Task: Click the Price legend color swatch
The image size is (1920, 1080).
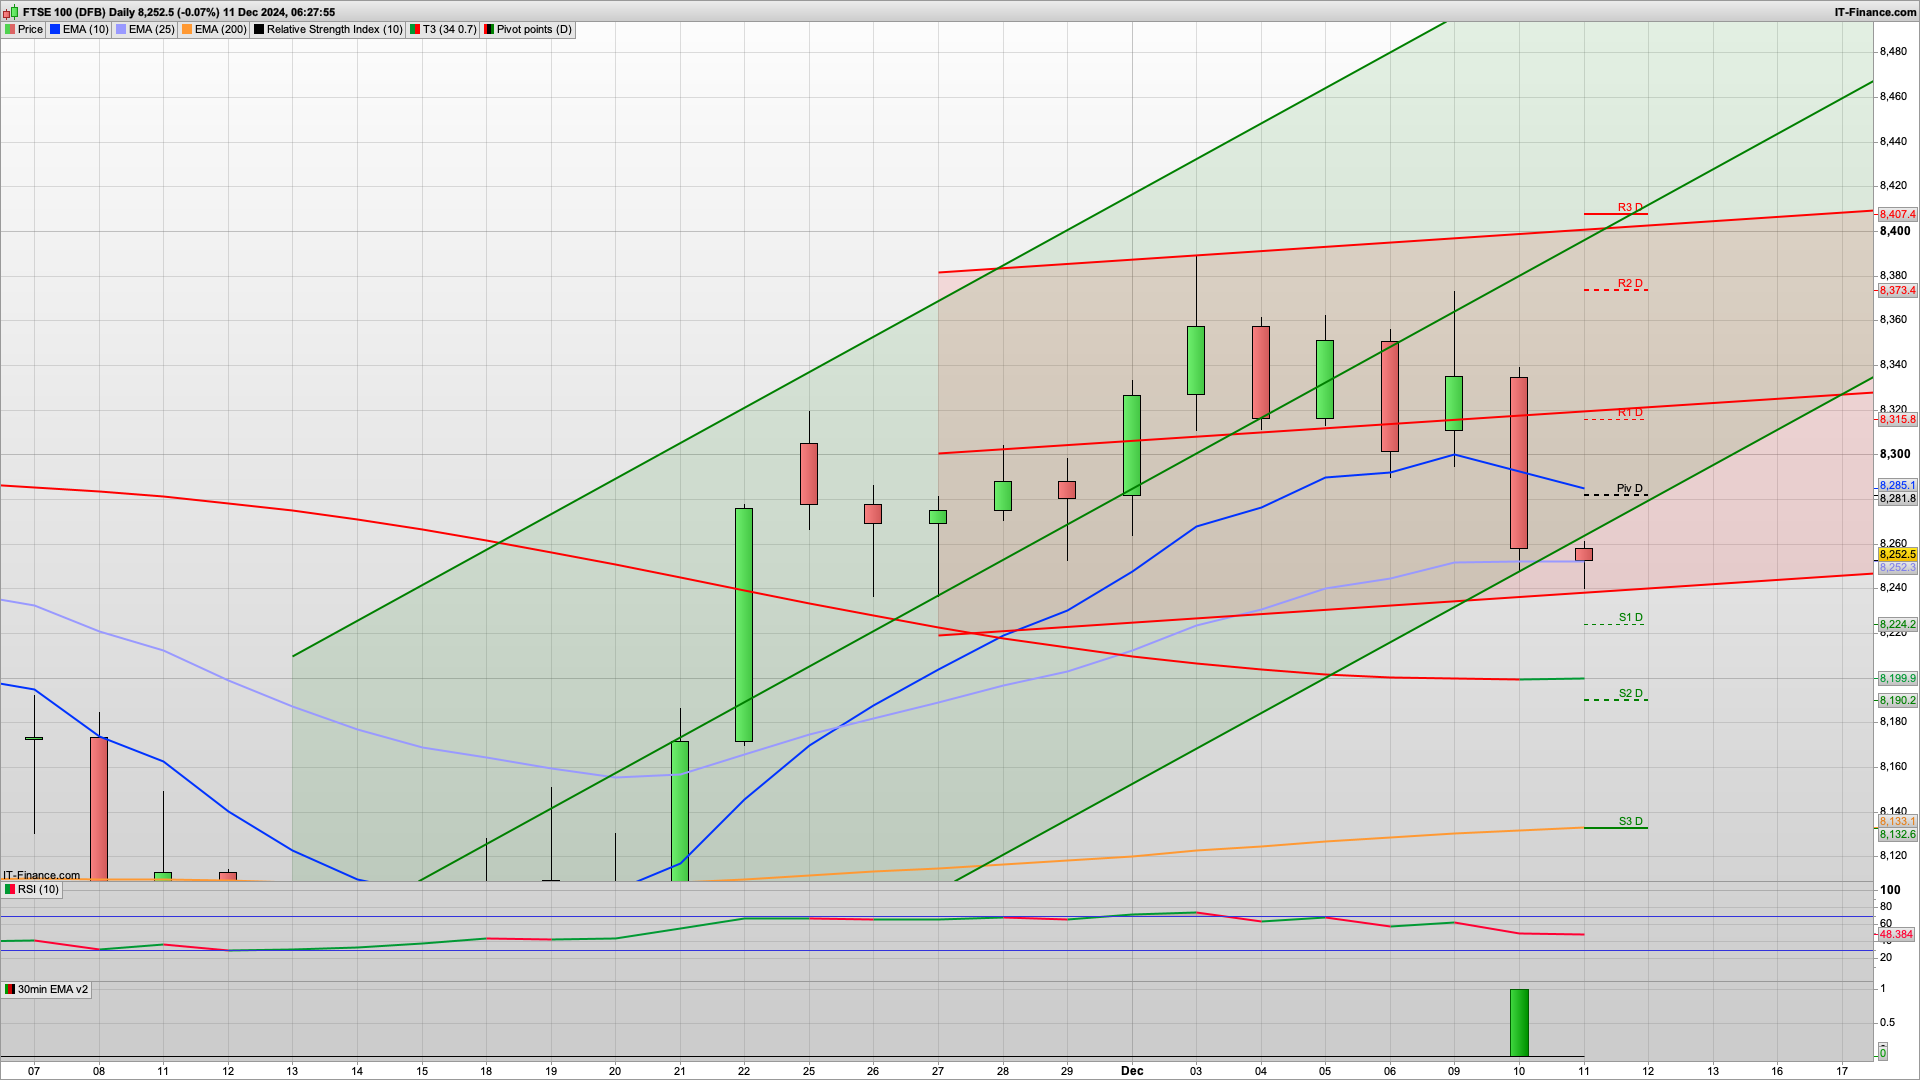Action: [x=10, y=30]
